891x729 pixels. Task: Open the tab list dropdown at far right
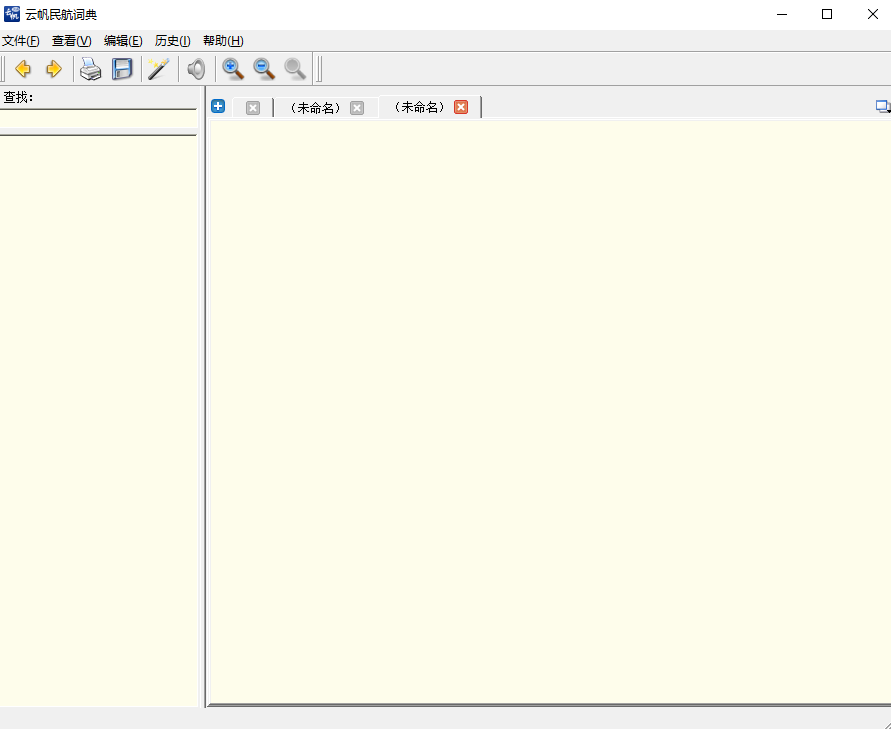point(882,107)
